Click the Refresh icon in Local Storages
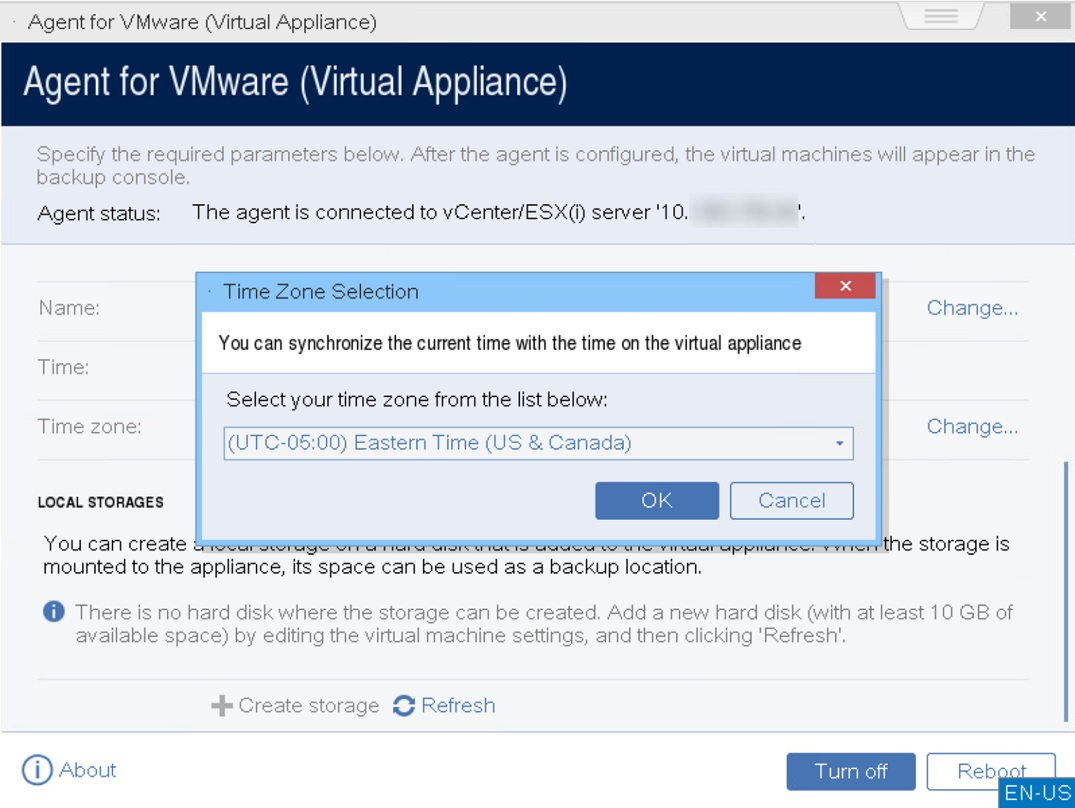The image size is (1075, 808). tap(404, 705)
